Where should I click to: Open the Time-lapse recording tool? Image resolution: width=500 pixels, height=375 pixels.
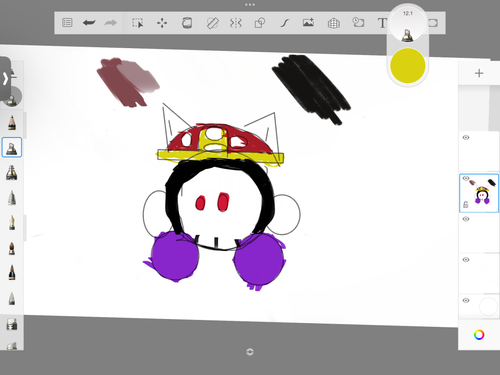click(358, 22)
